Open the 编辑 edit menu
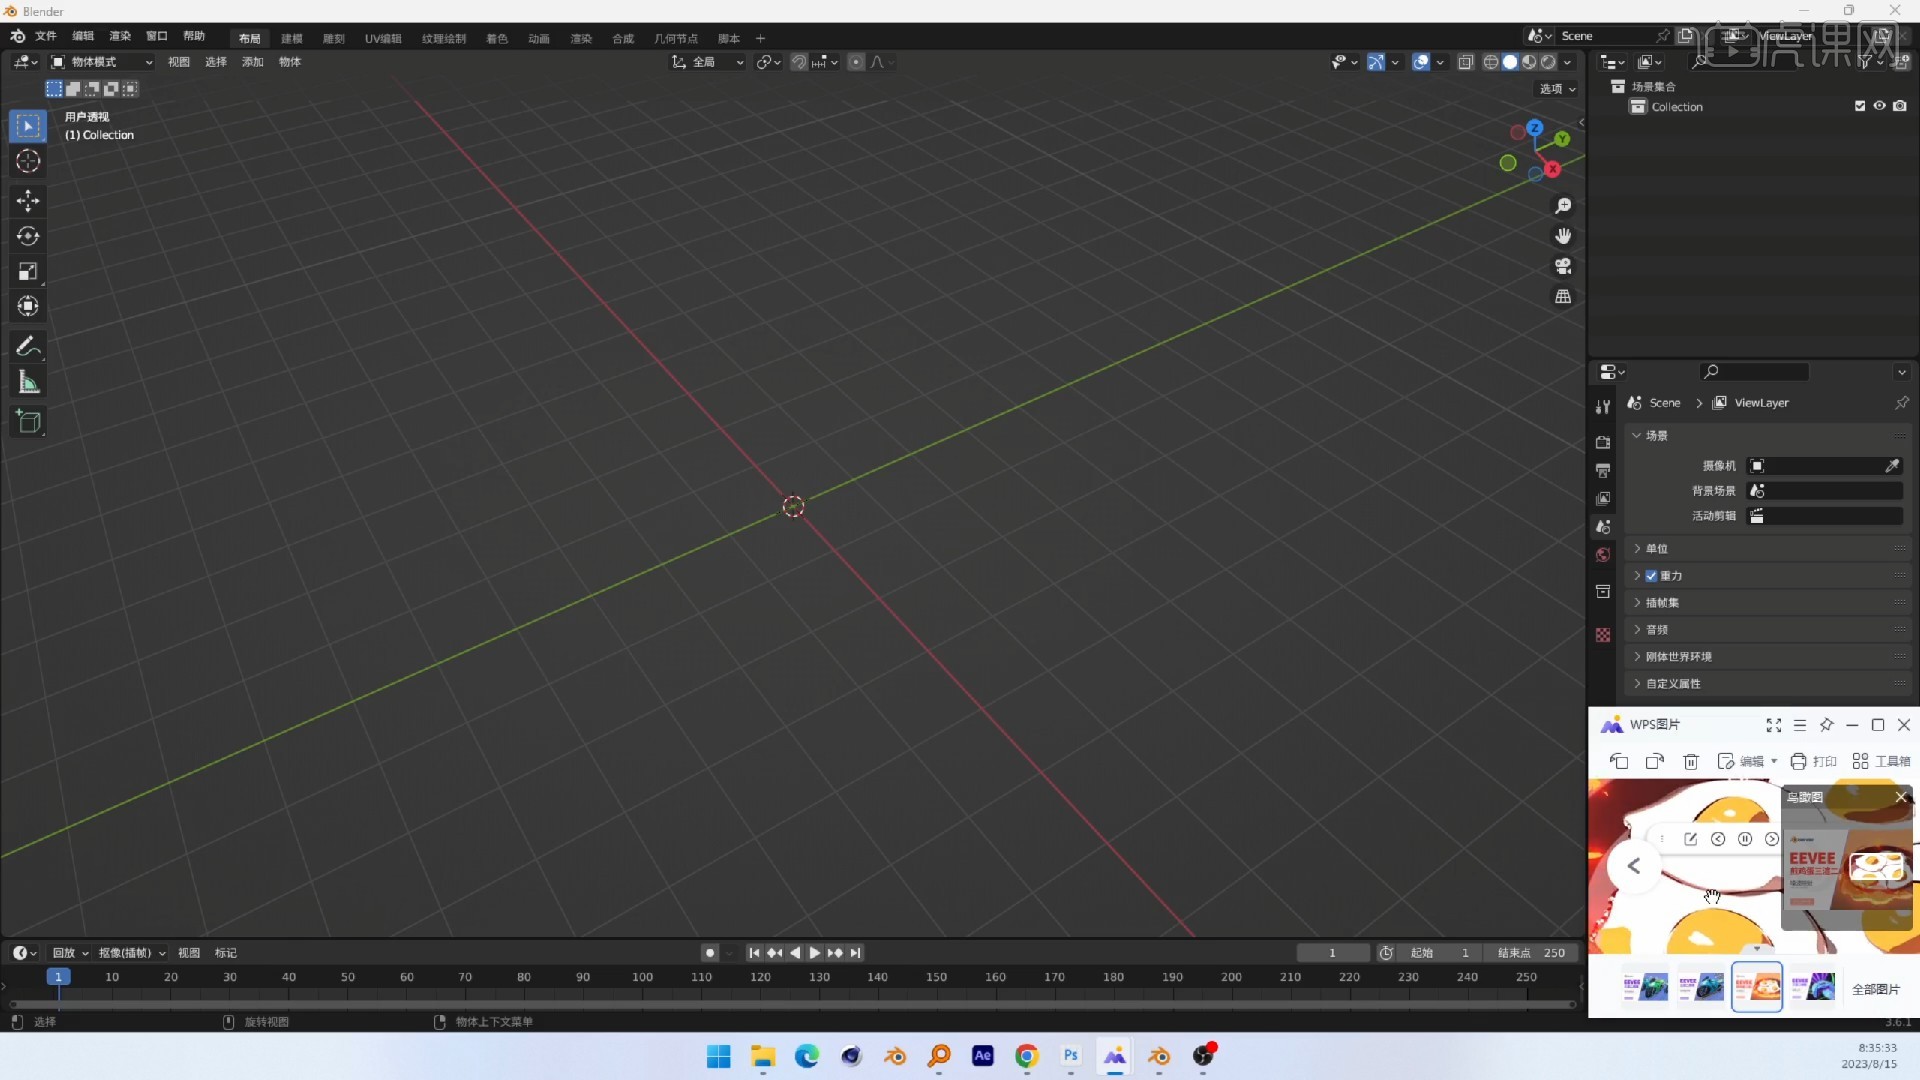The width and height of the screenshot is (1920, 1080). coord(83,36)
